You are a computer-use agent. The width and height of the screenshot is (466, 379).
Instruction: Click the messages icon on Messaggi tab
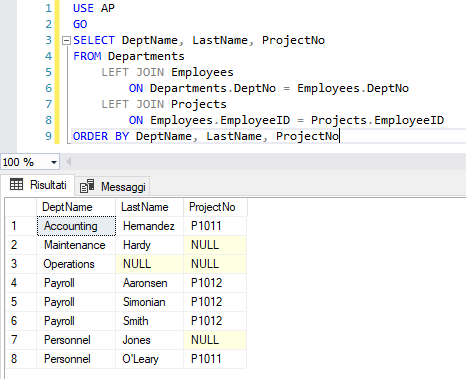pos(87,186)
